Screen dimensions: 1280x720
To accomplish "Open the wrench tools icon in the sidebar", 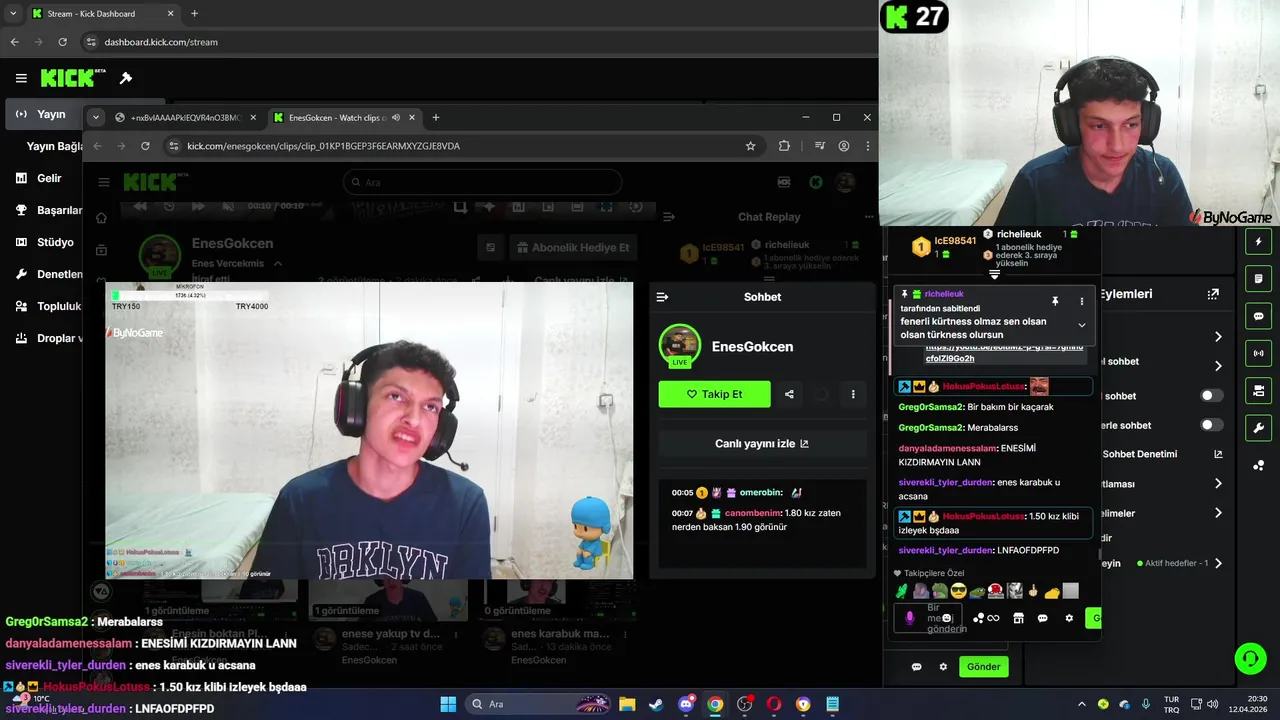I will [x=1259, y=428].
